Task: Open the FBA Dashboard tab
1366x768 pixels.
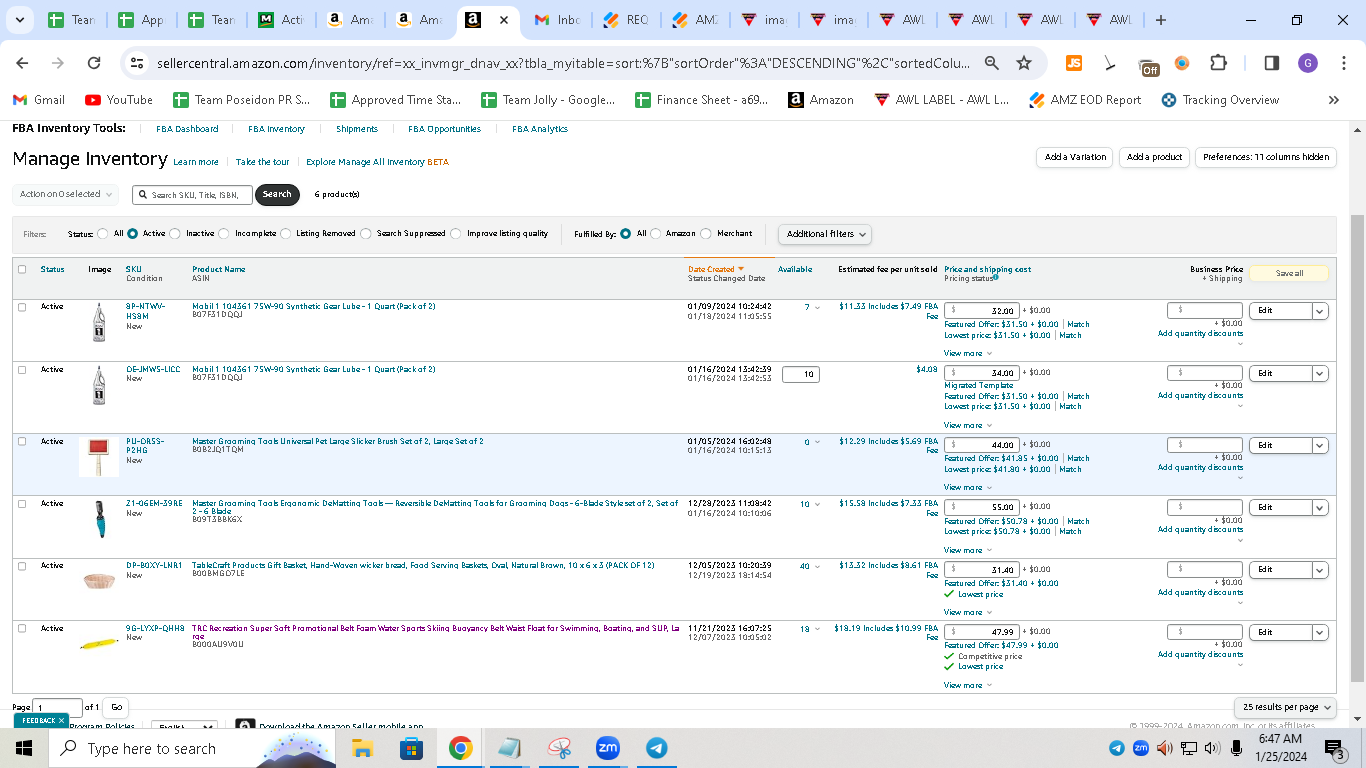Action: (187, 129)
